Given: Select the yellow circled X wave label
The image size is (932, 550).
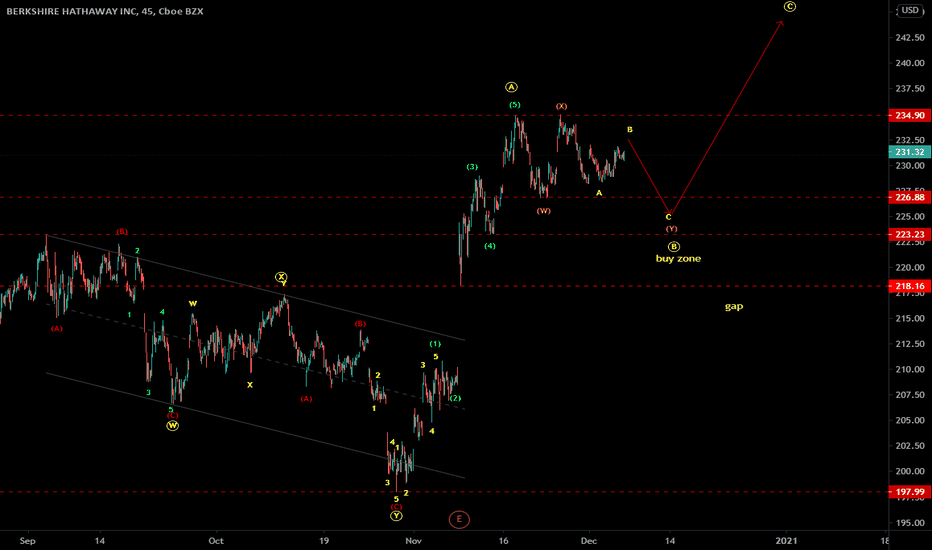Looking at the screenshot, I should (x=281, y=277).
